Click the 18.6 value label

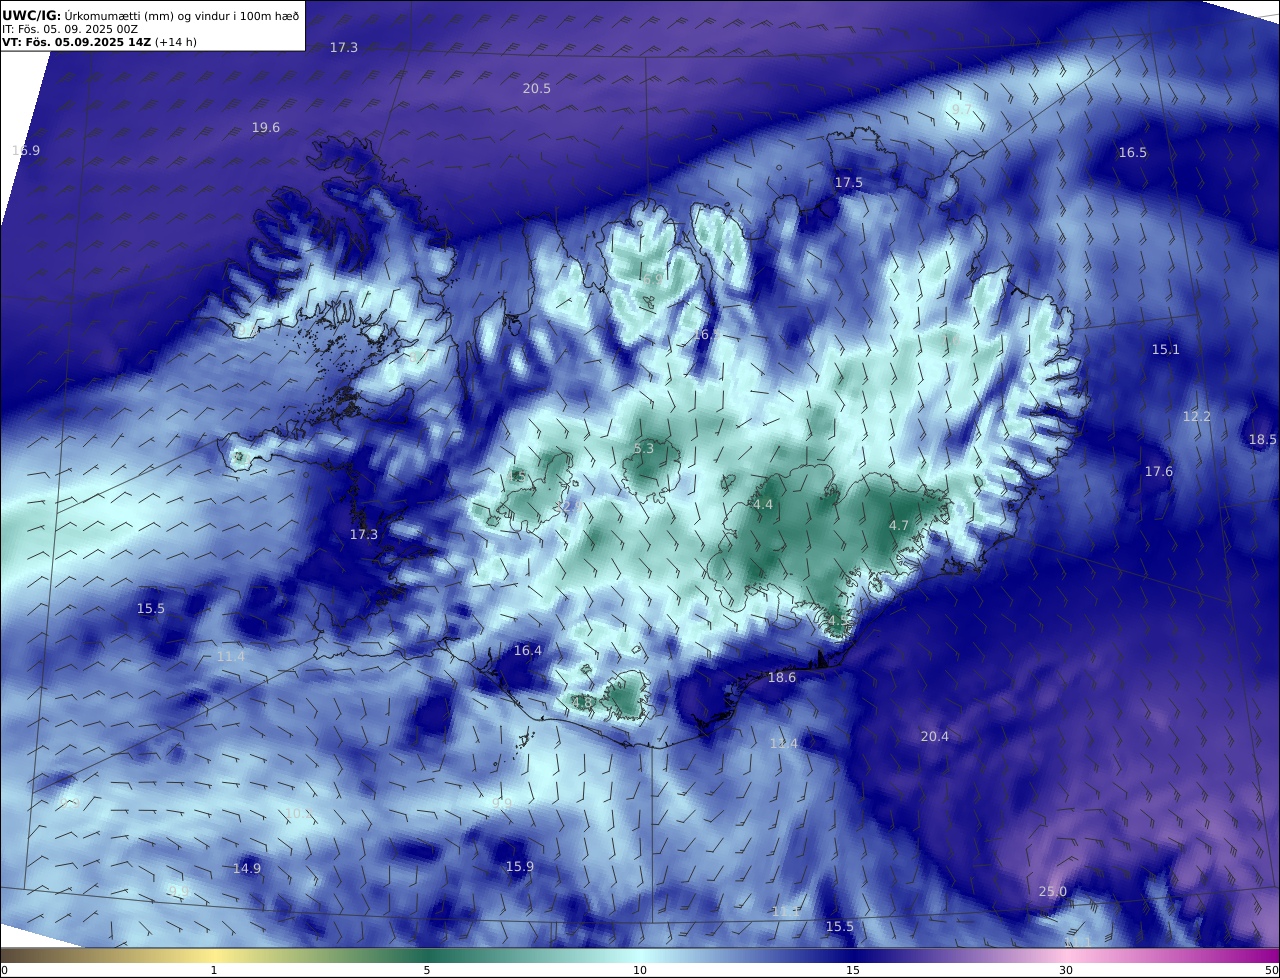tap(782, 678)
